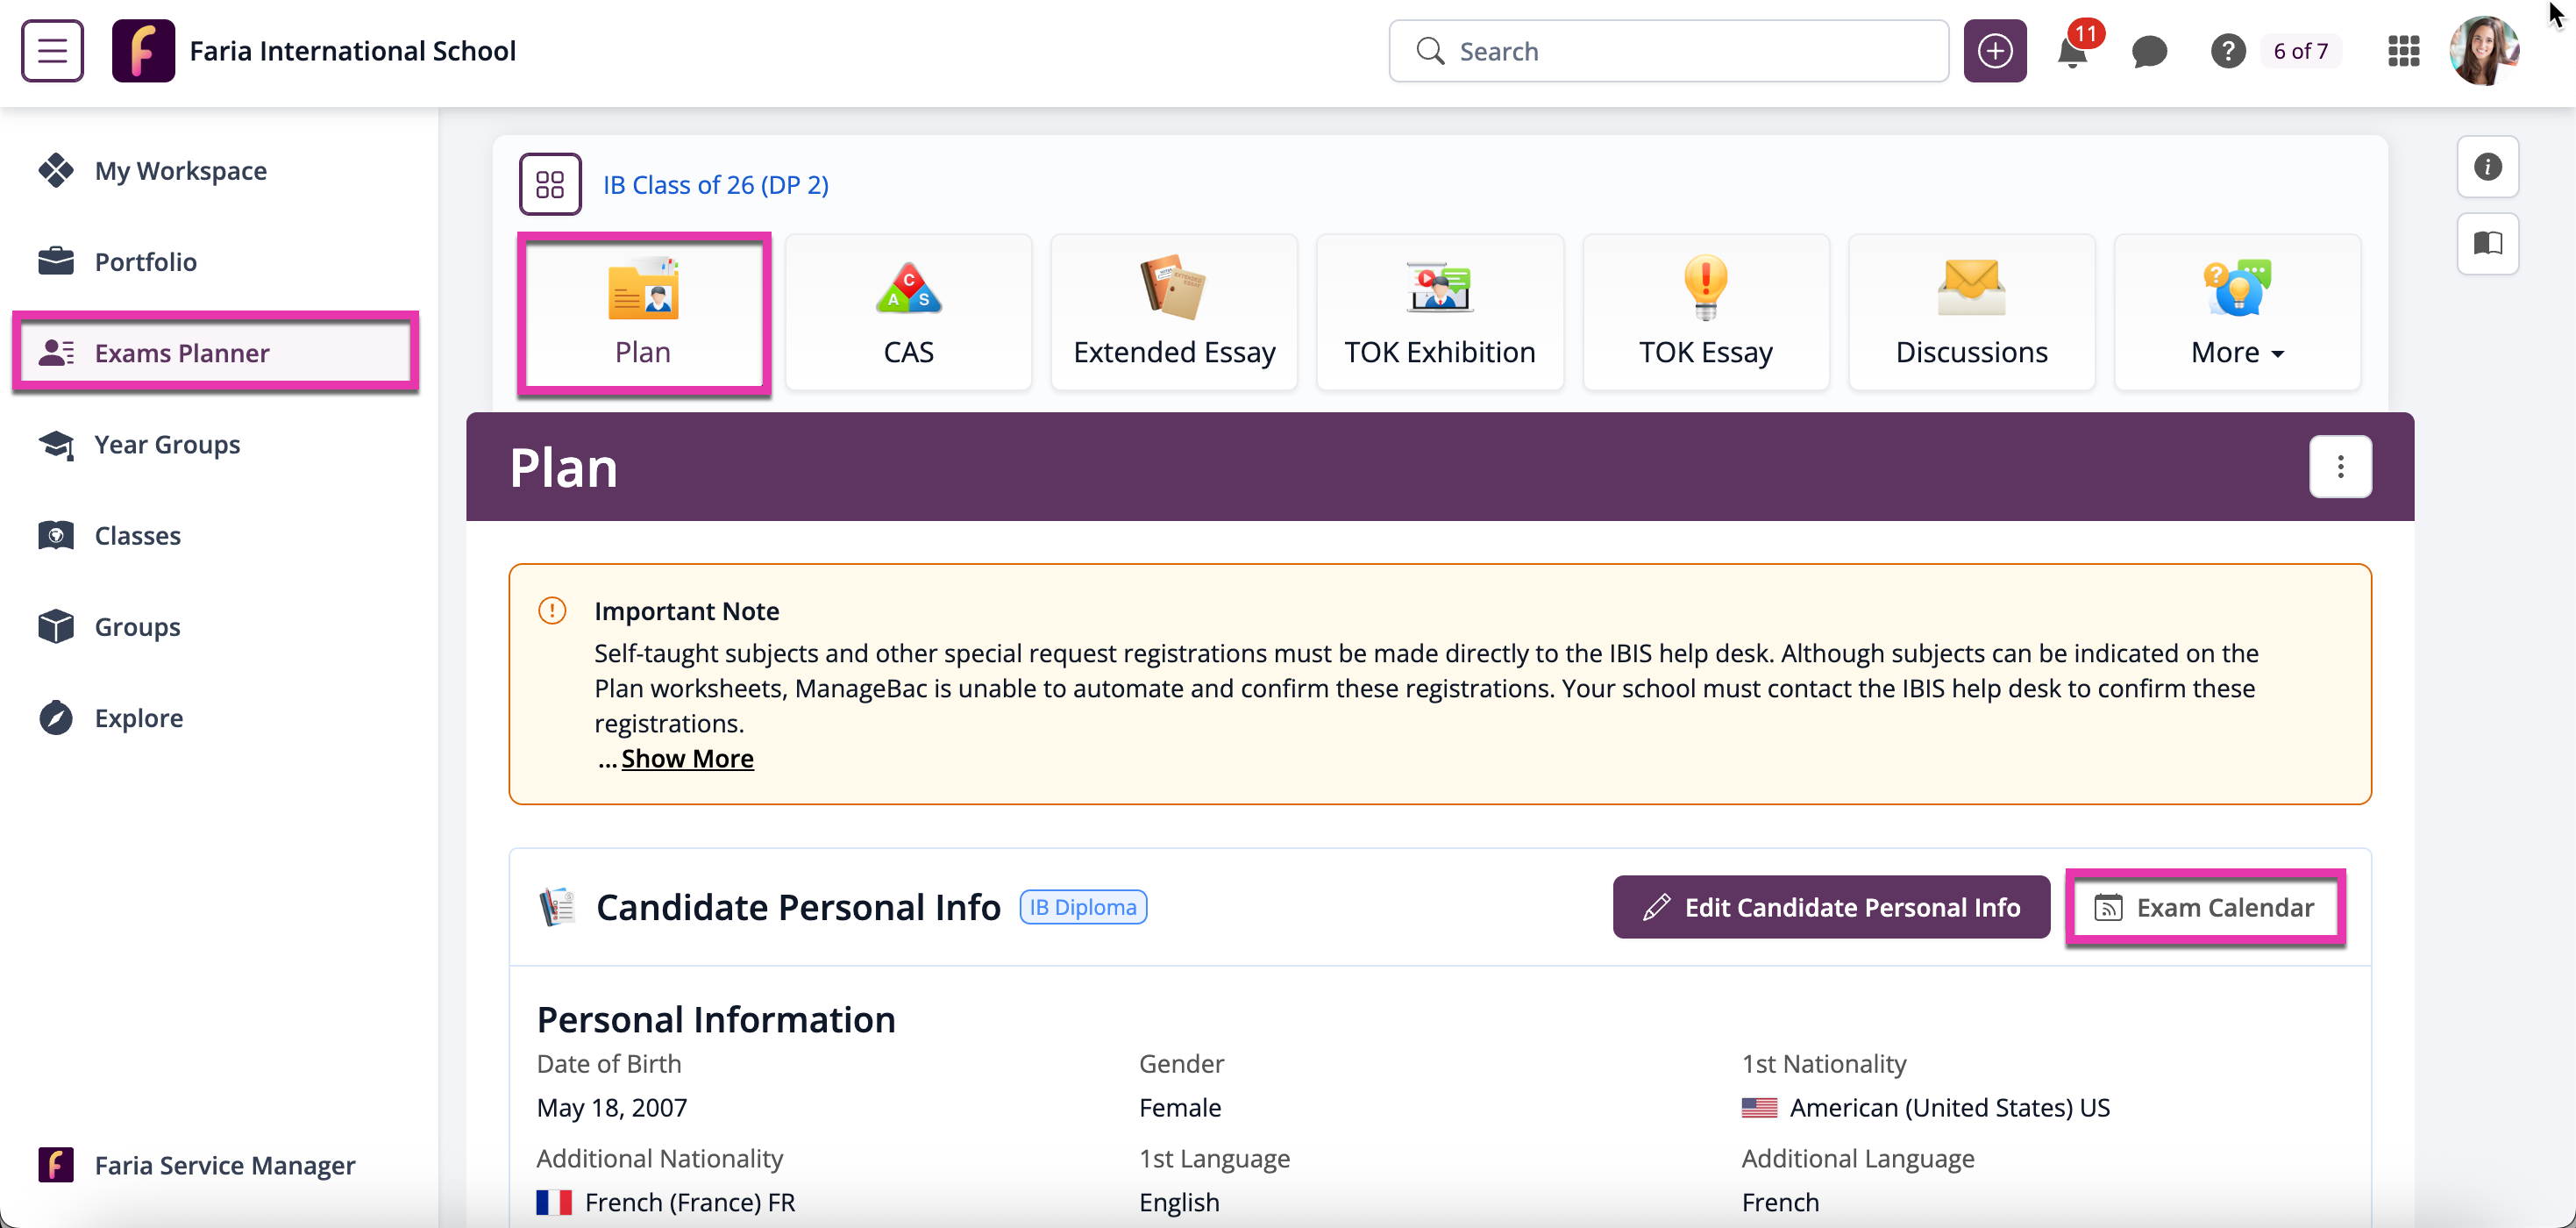Open the apps grid launcher
This screenshot has height=1228, width=2576.
point(2403,51)
